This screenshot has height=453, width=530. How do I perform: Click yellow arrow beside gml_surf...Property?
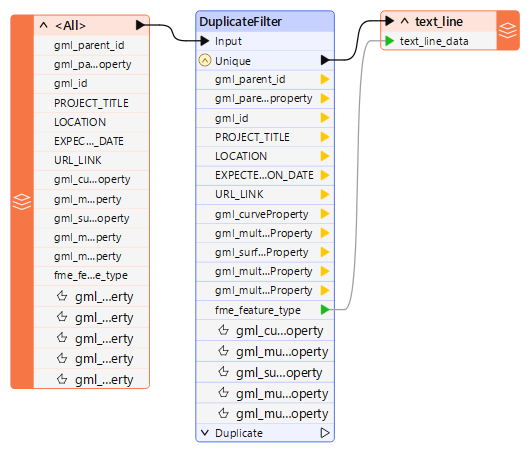click(x=325, y=252)
